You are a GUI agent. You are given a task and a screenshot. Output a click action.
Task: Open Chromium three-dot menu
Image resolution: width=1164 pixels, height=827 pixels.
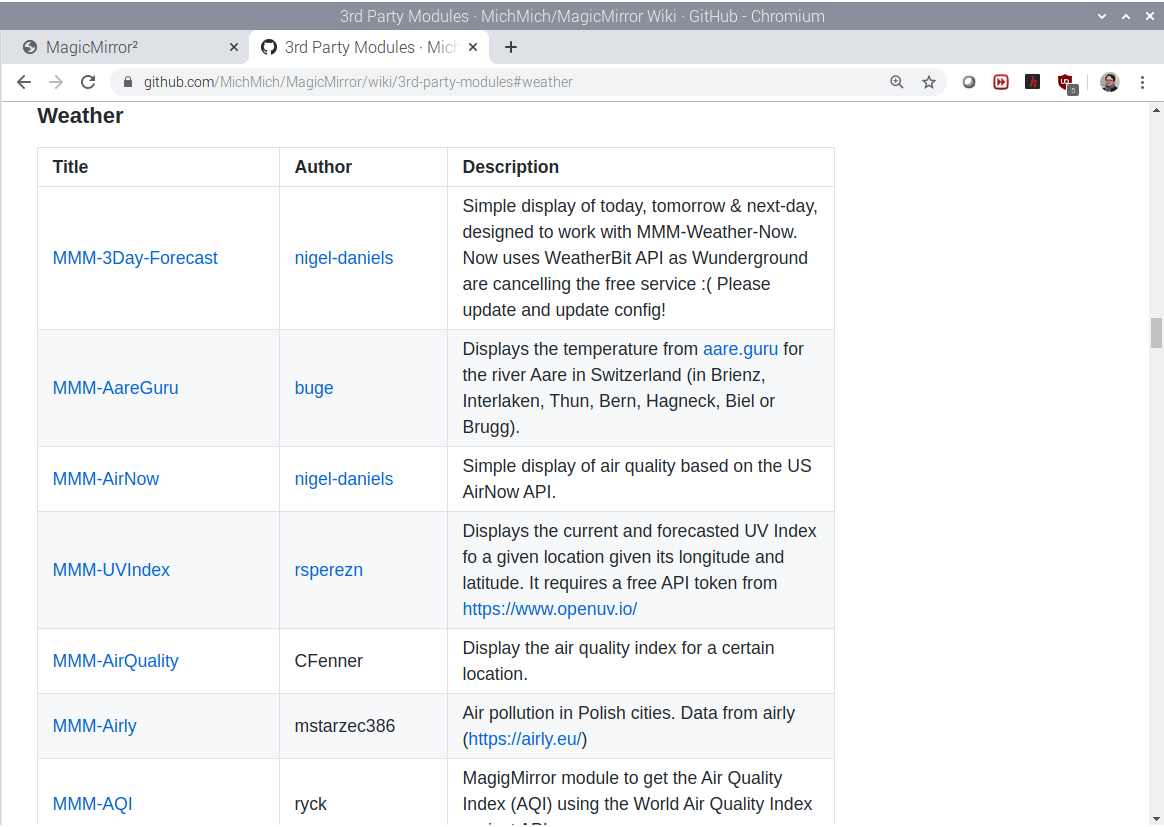(1142, 82)
